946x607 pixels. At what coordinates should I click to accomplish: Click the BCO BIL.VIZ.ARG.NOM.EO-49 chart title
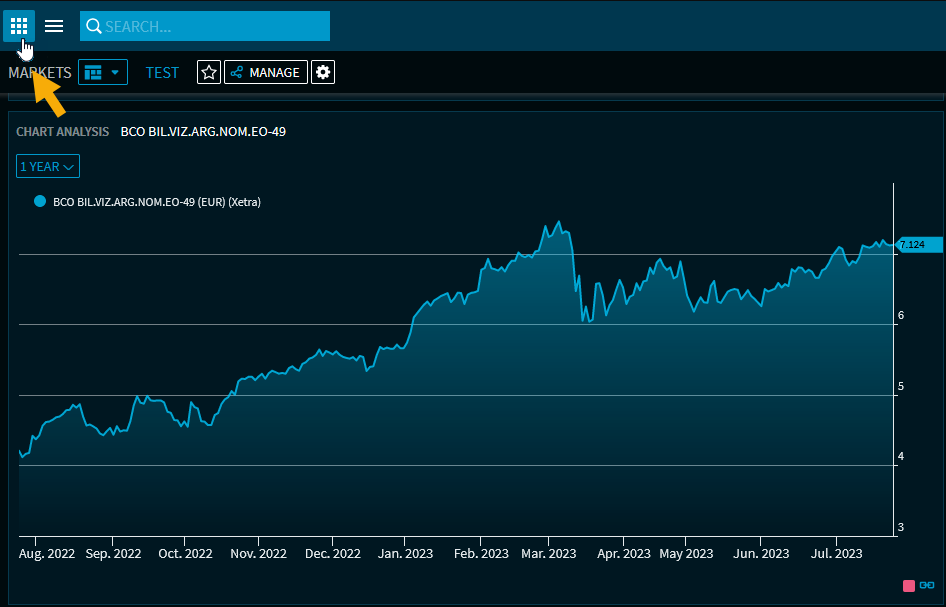pyautogui.click(x=203, y=131)
